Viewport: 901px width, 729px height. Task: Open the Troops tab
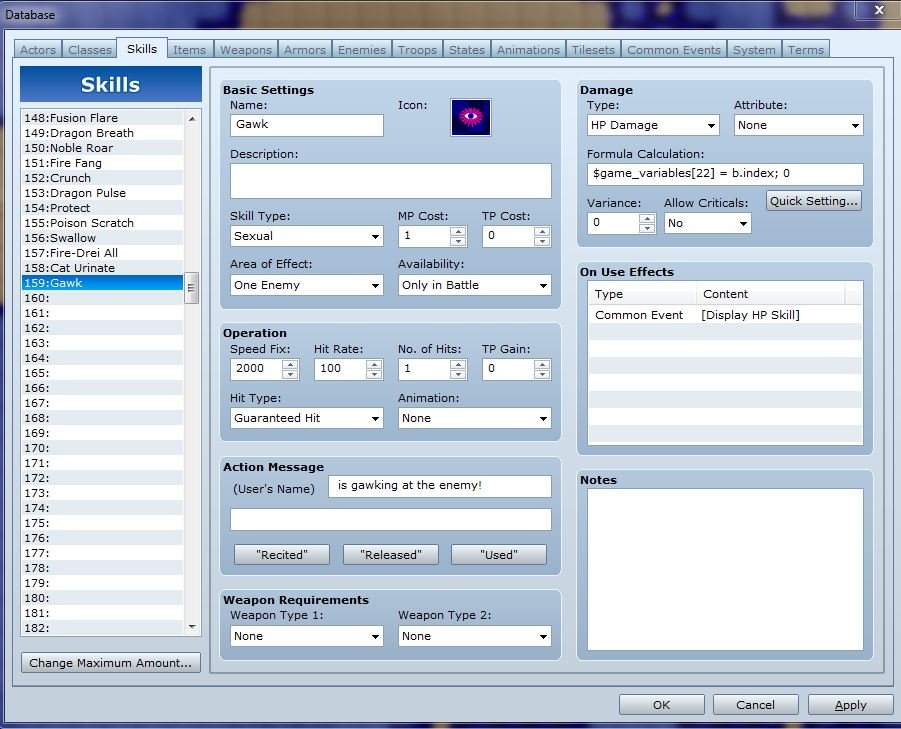(x=417, y=50)
